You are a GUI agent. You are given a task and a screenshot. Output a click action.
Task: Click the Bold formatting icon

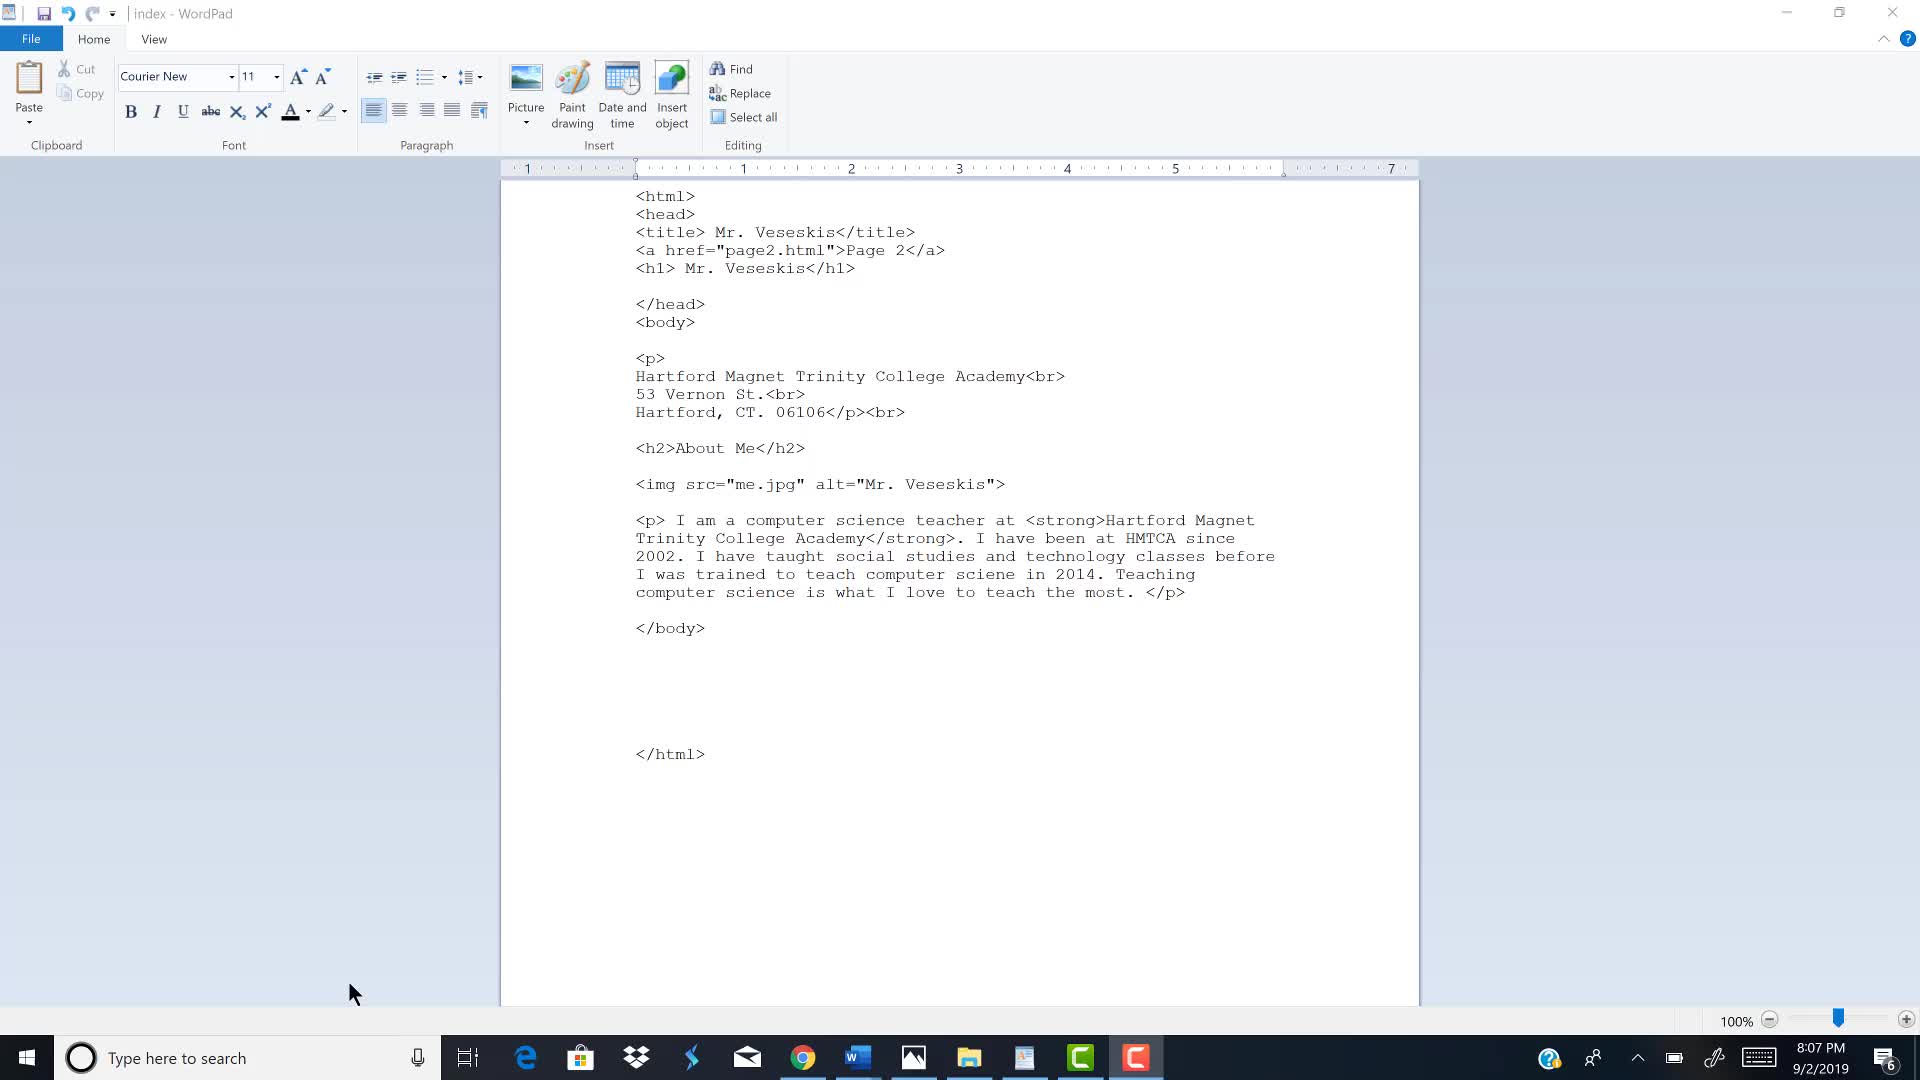tap(131, 111)
